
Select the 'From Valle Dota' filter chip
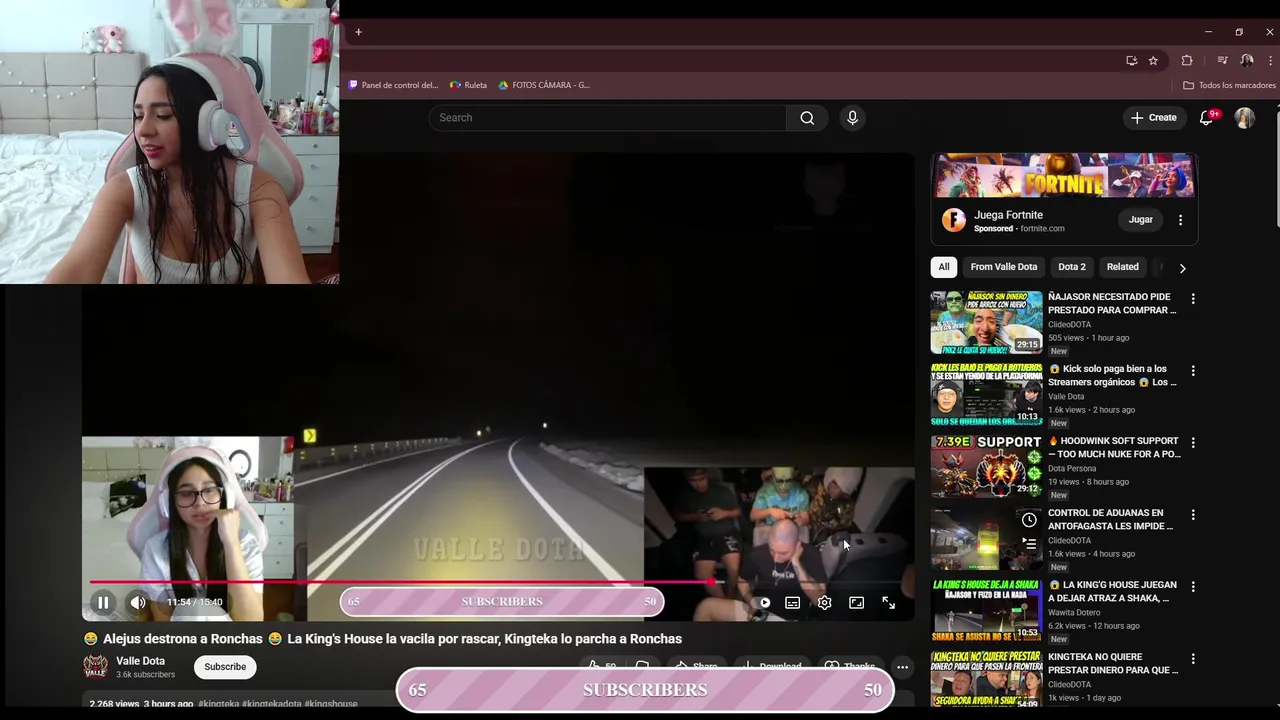[x=1003, y=267]
